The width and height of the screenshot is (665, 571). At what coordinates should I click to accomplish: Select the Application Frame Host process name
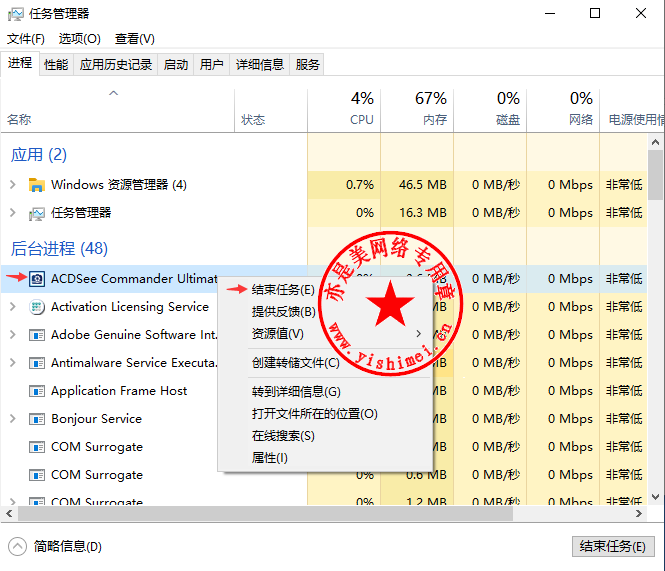pos(119,391)
